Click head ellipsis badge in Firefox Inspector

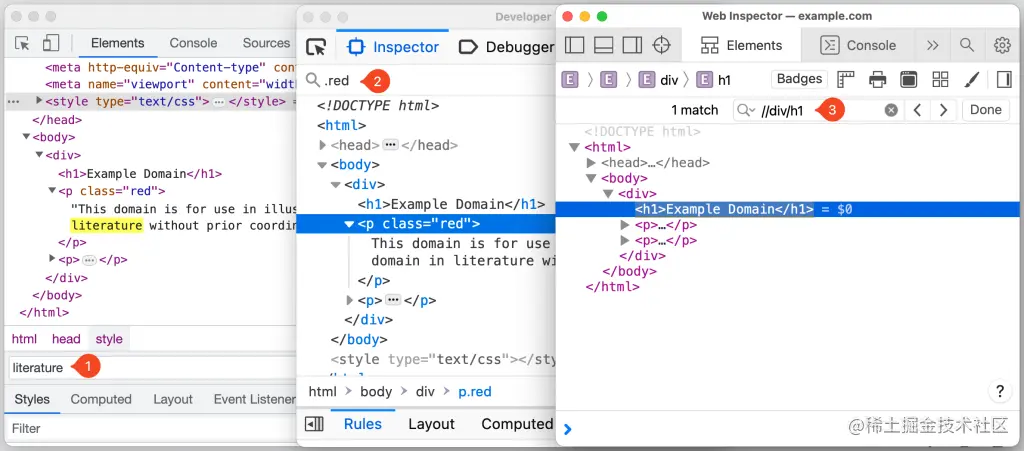point(391,145)
